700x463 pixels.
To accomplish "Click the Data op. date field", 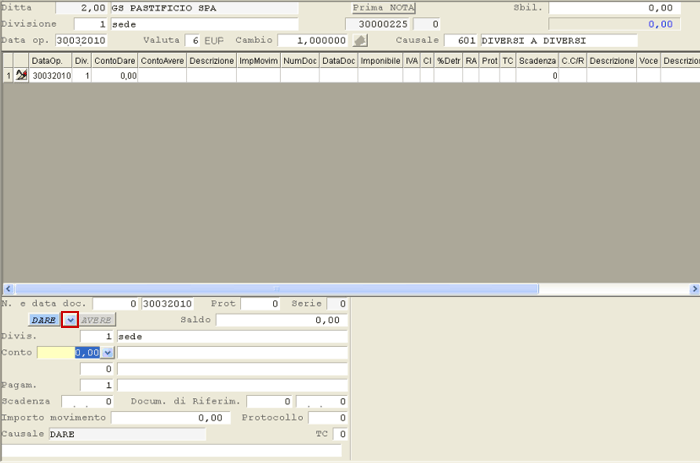I will tap(81, 41).
